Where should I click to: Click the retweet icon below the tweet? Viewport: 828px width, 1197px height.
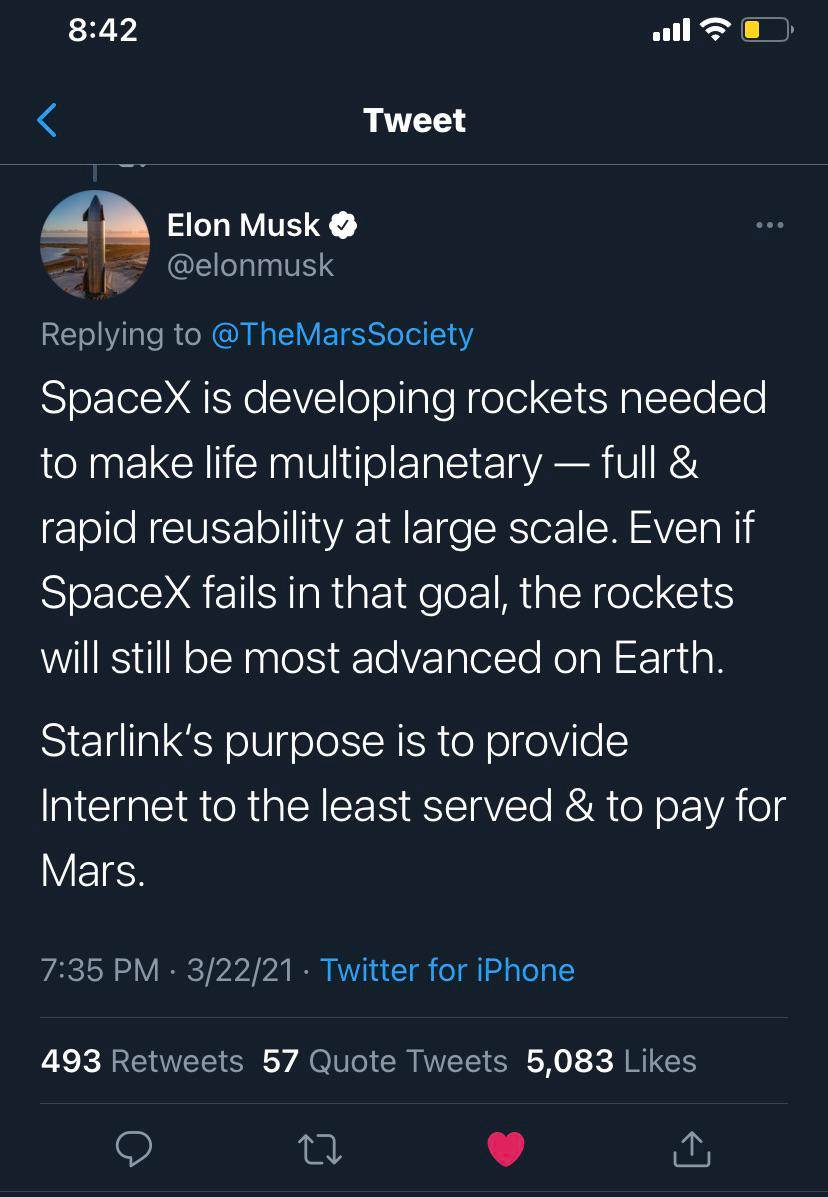pyautogui.click(x=320, y=1149)
